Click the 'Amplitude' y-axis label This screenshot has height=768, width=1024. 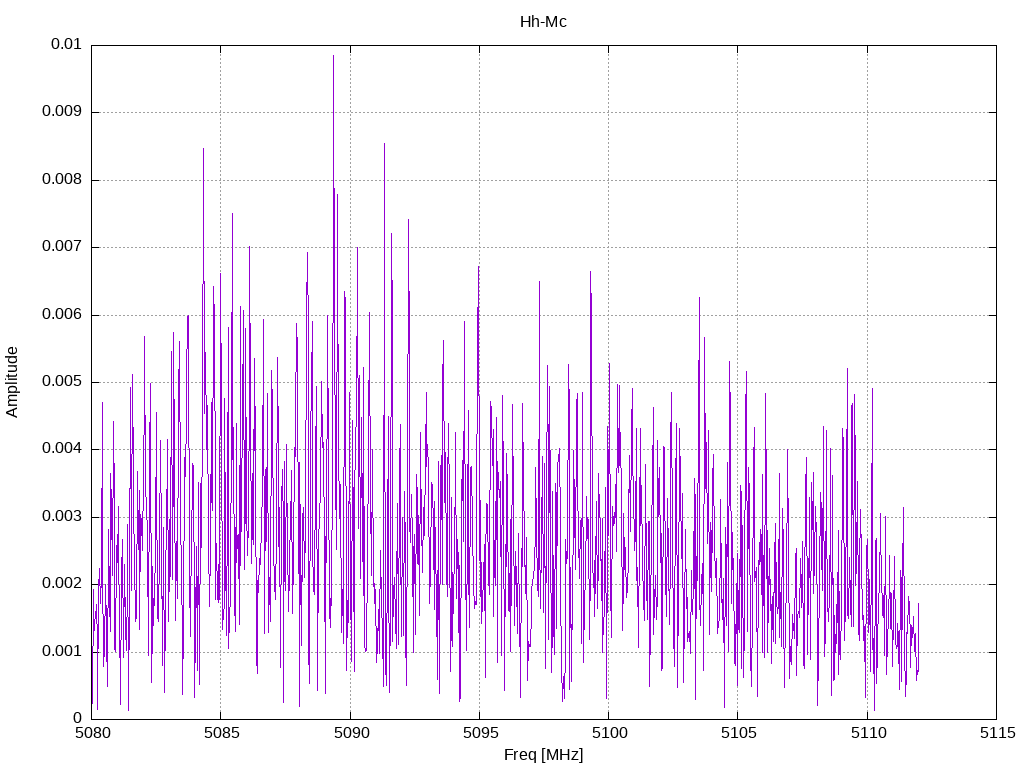coord(12,382)
